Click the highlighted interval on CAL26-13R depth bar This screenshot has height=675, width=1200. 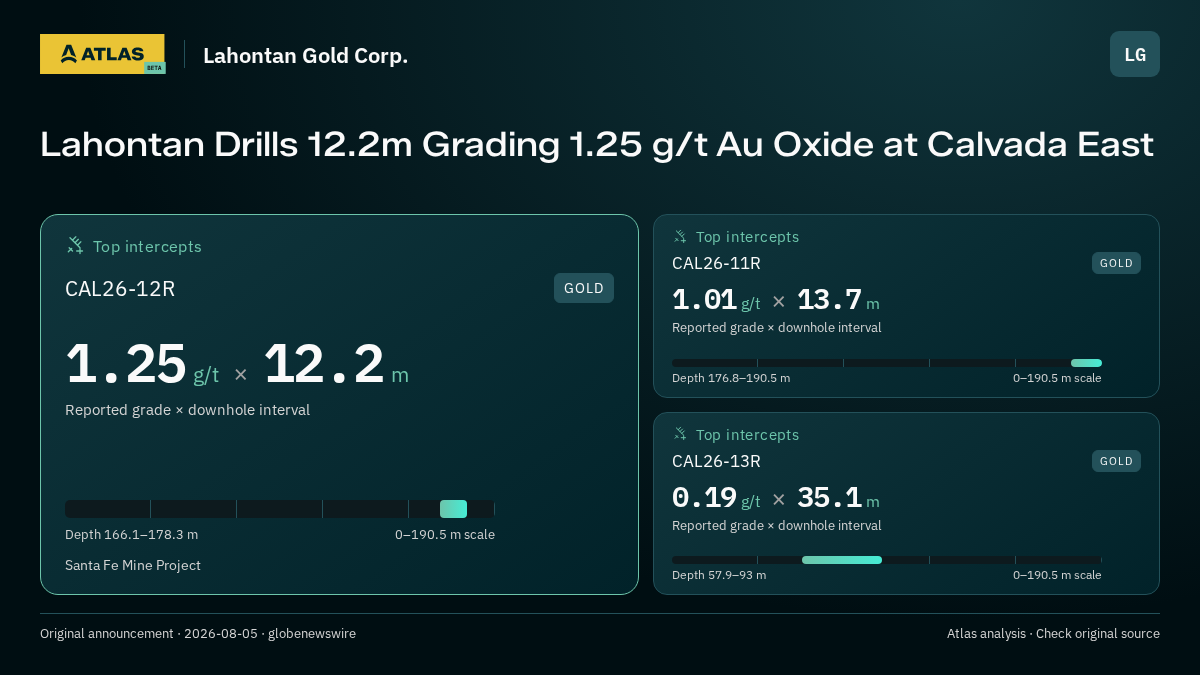point(842,560)
